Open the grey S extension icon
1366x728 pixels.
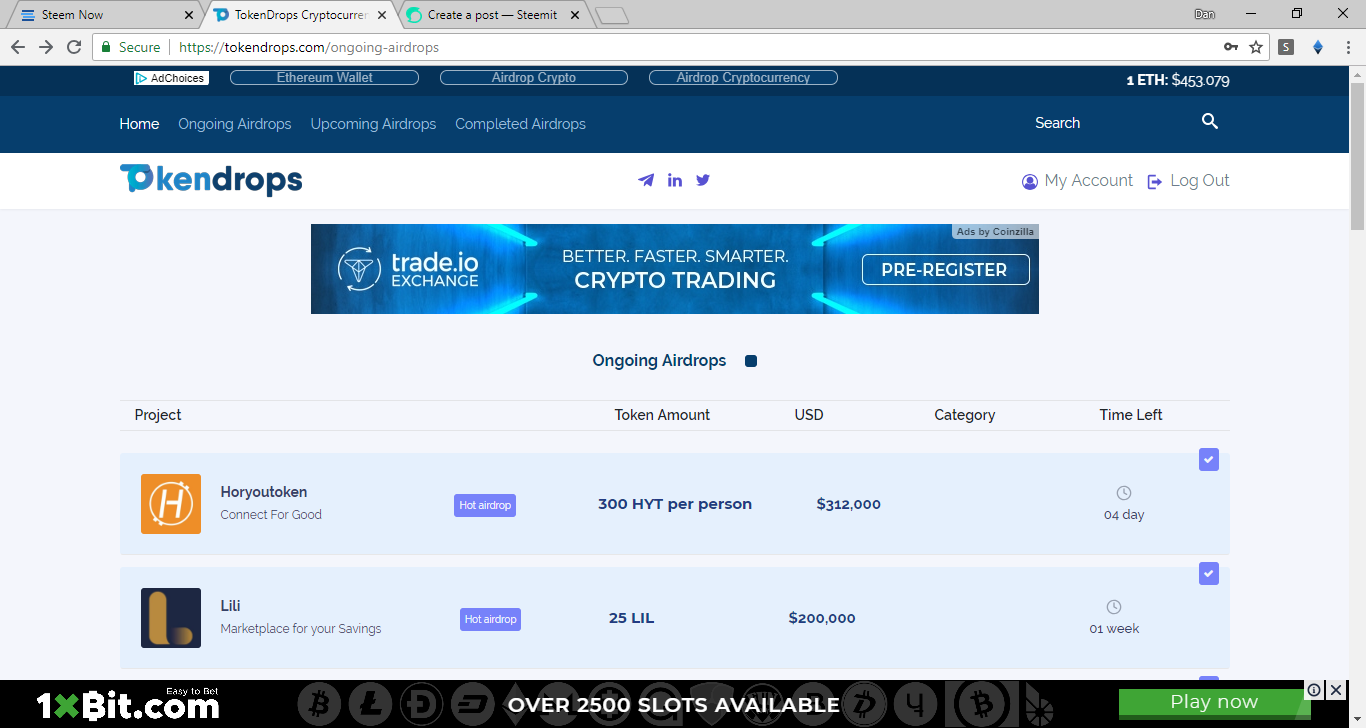(1286, 47)
